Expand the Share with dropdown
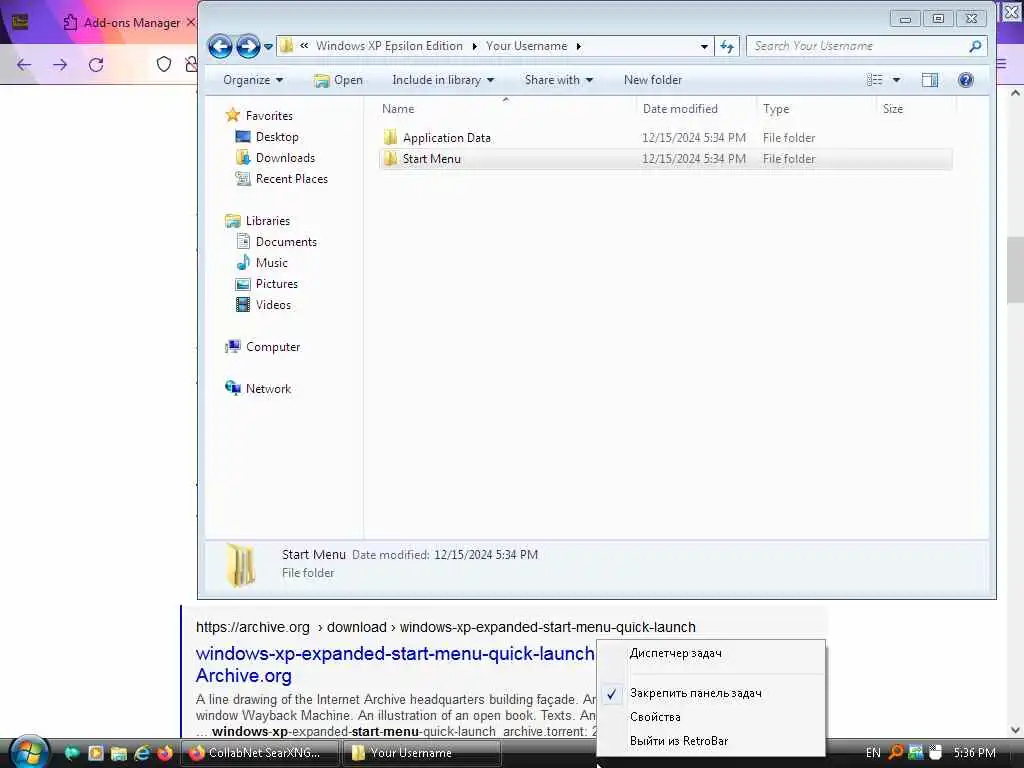1024x768 pixels. [559, 80]
